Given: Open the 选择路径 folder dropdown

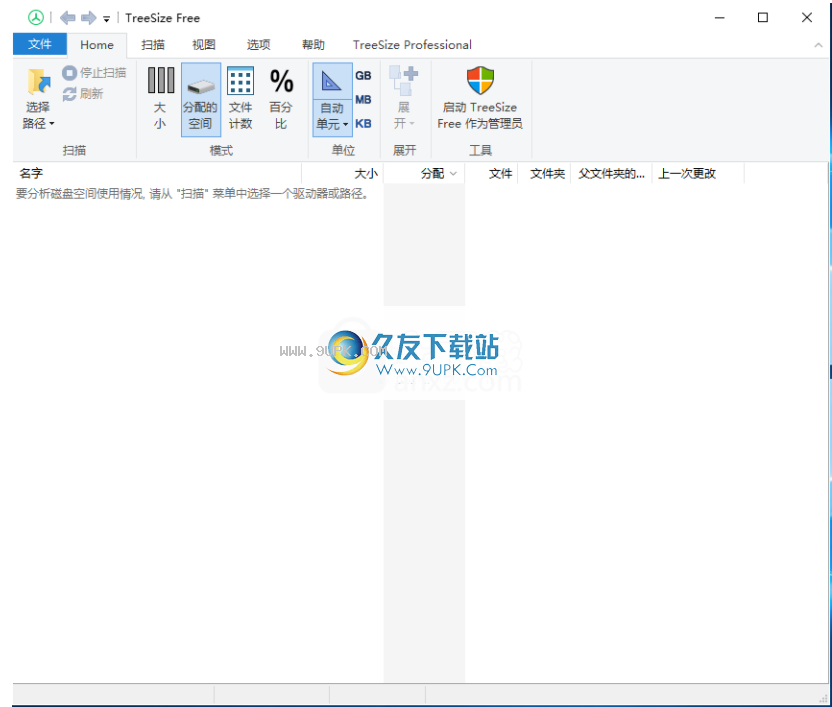Looking at the screenshot, I should [38, 99].
